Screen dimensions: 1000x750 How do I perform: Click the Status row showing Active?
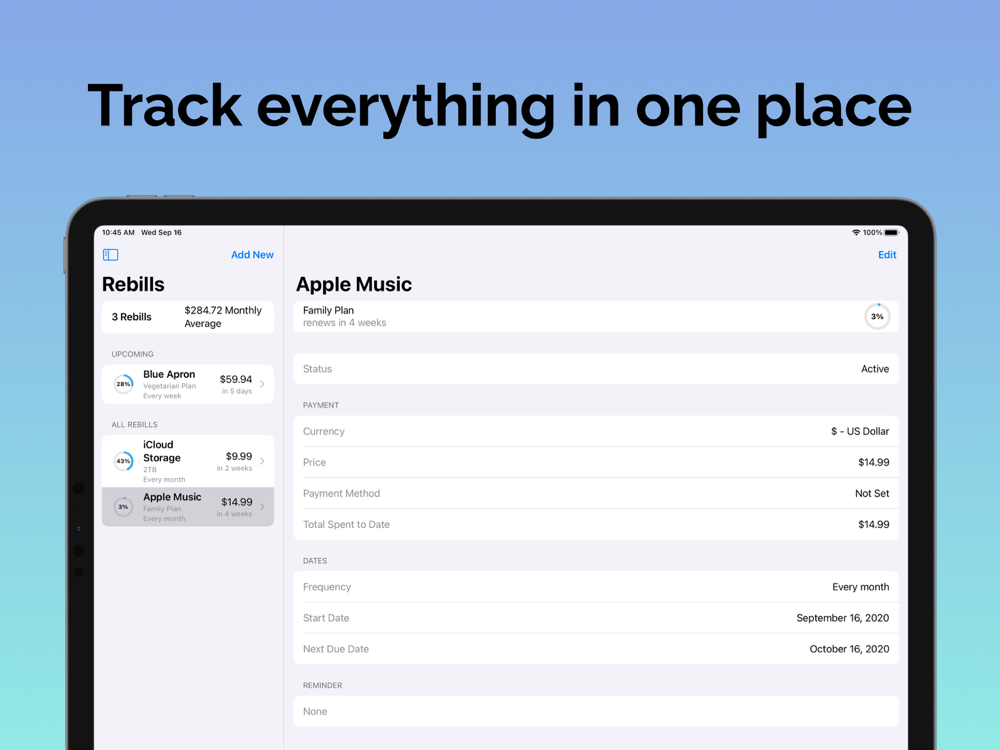596,369
